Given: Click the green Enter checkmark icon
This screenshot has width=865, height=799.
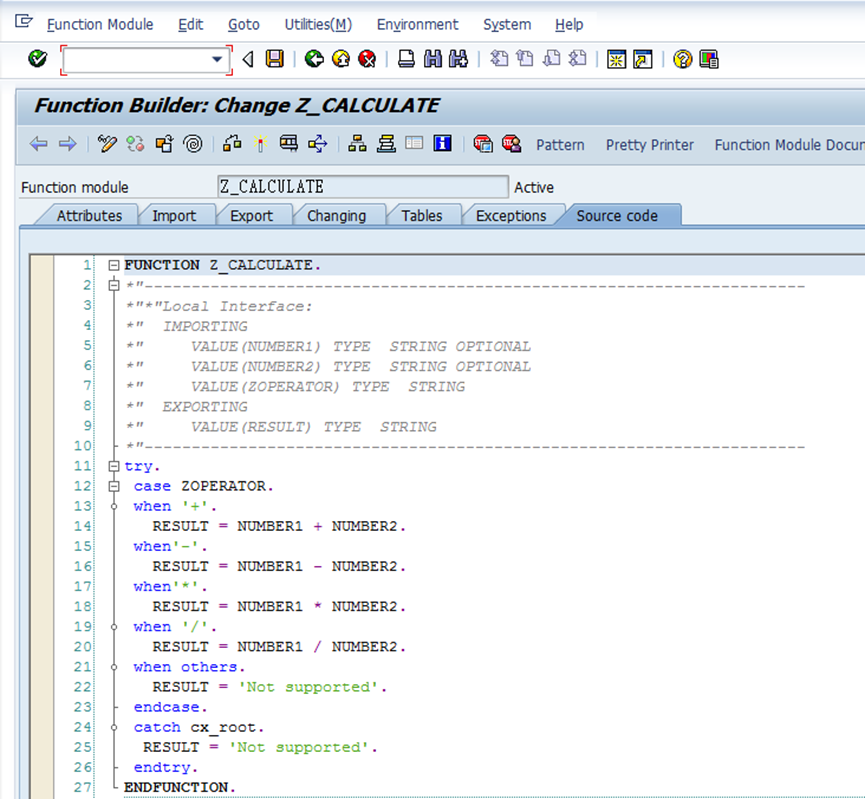Looking at the screenshot, I should pos(38,60).
